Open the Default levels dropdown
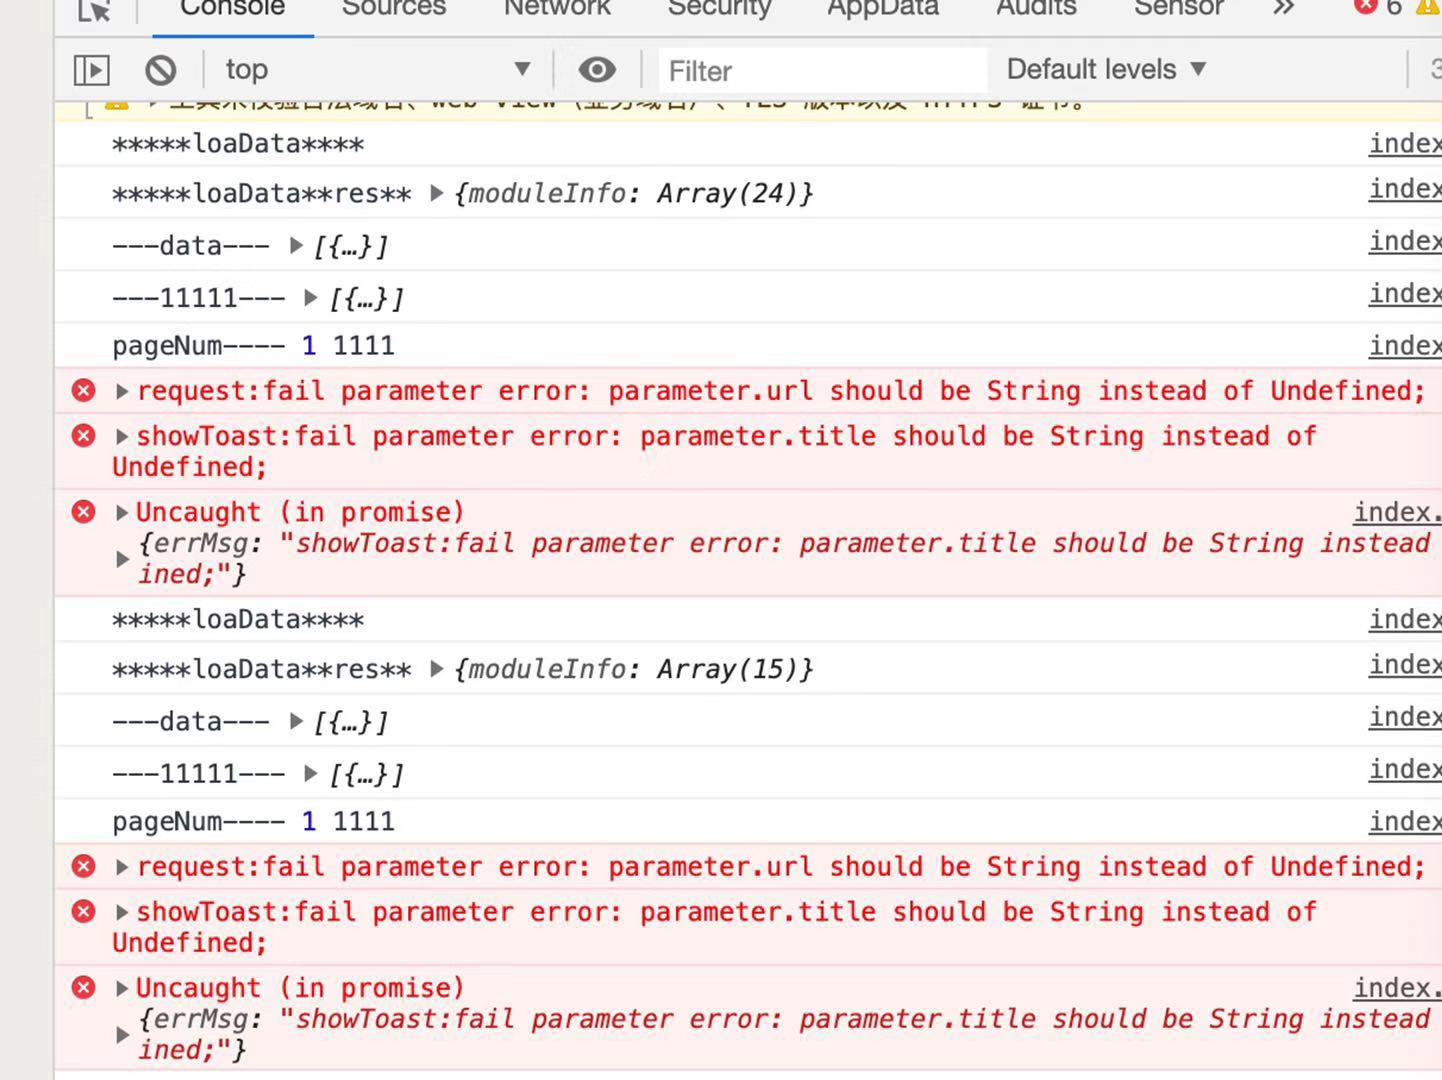 tap(1106, 70)
